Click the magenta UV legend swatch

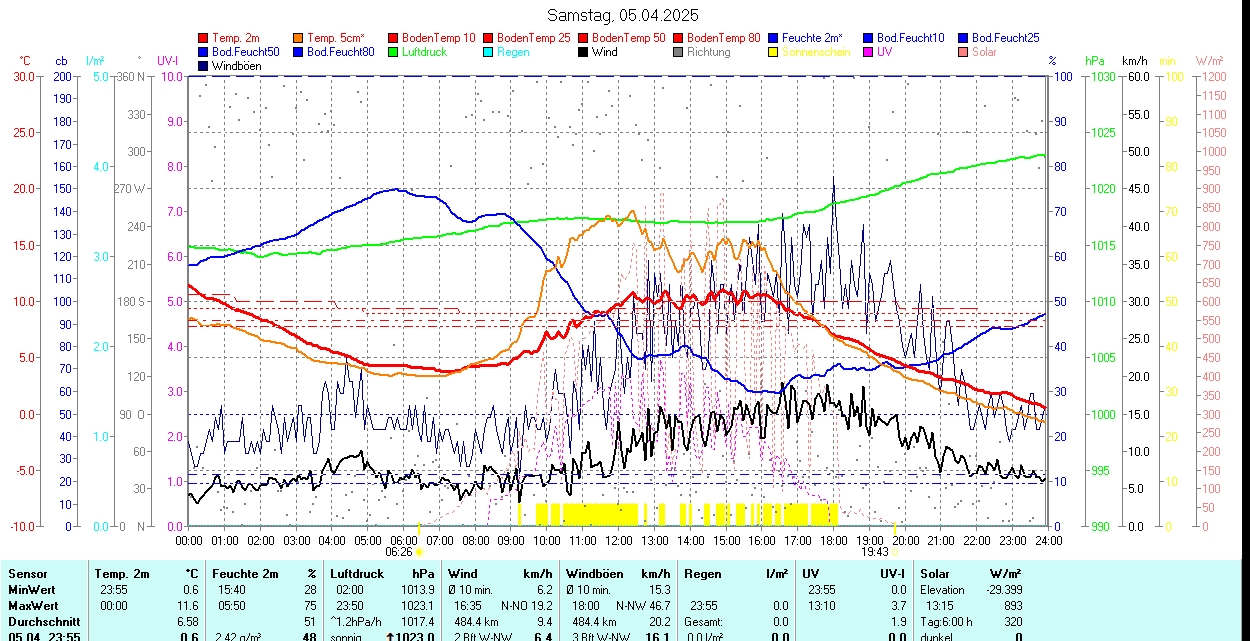tap(869, 52)
